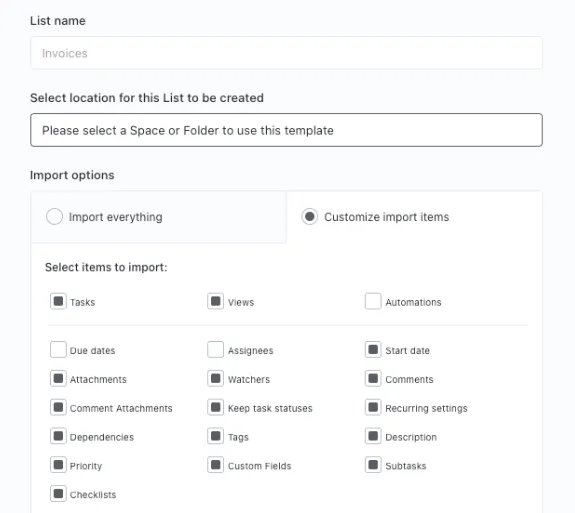Disable the Start date checkbox
575x513 pixels.
pos(373,349)
